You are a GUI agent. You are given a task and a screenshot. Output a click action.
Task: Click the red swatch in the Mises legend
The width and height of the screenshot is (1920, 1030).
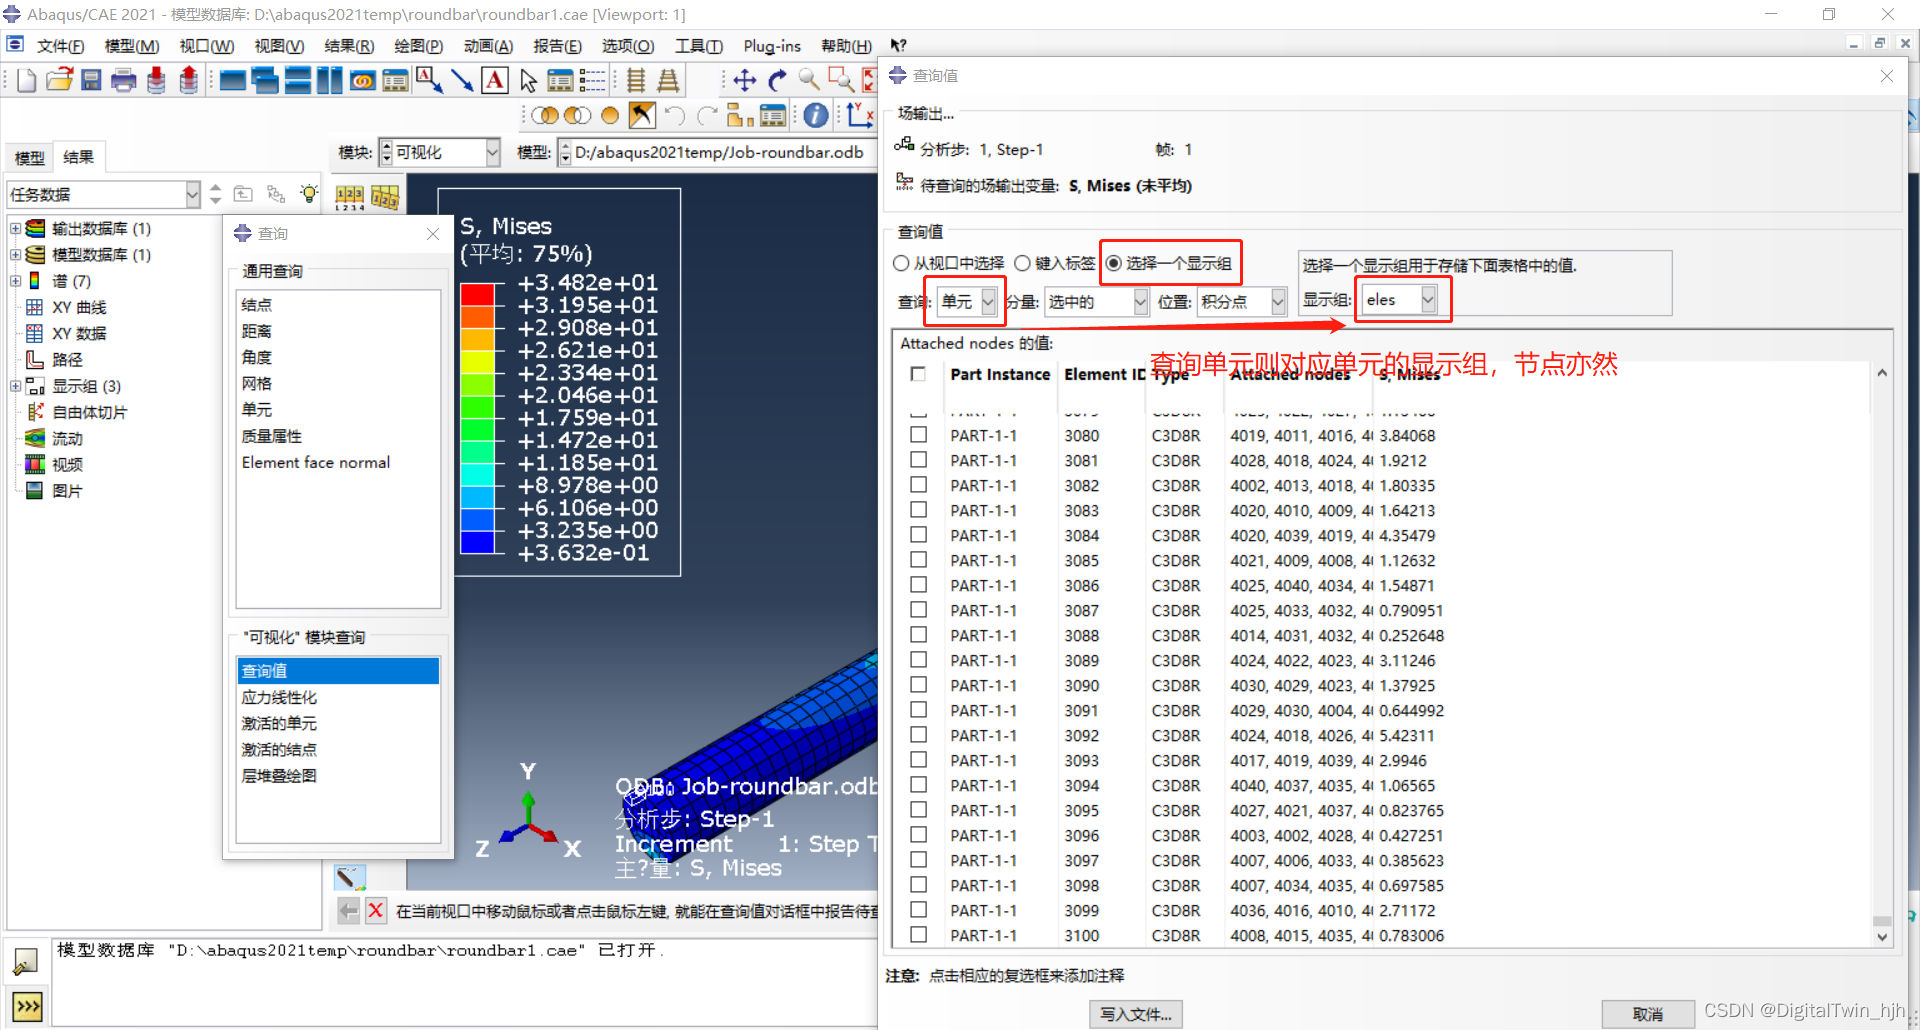(478, 294)
